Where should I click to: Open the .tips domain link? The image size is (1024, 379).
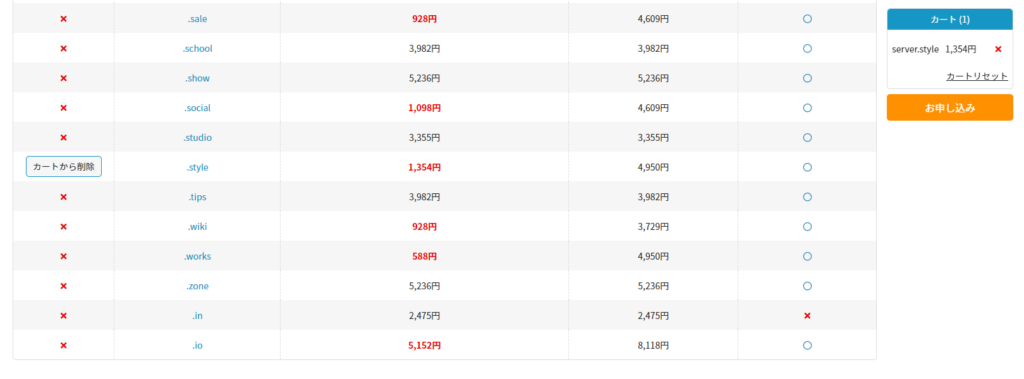pos(197,197)
